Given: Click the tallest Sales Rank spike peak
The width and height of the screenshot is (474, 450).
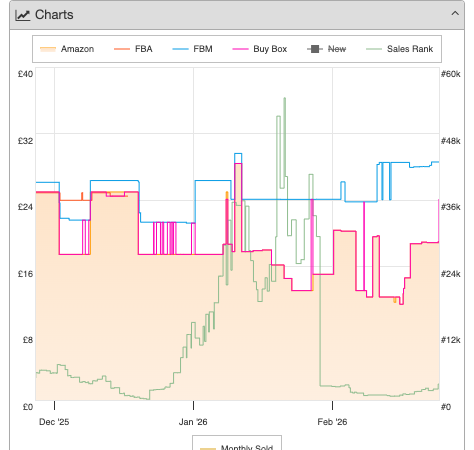Looking at the screenshot, I should click(x=284, y=98).
